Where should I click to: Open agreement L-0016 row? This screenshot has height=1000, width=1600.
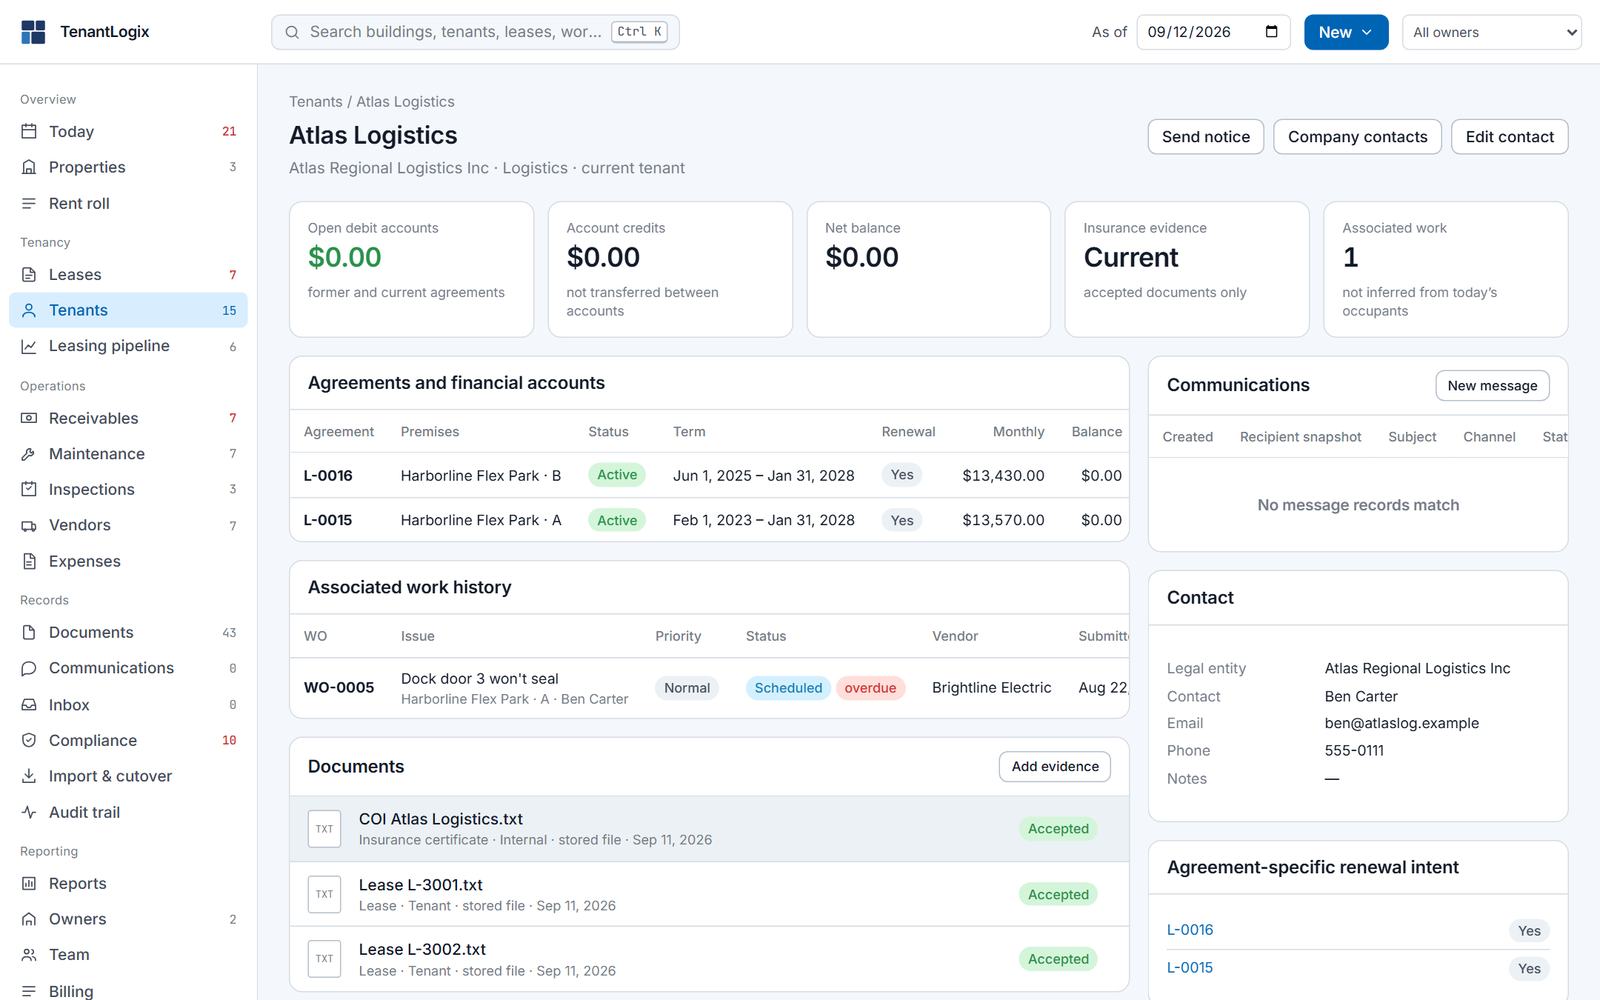click(x=709, y=476)
